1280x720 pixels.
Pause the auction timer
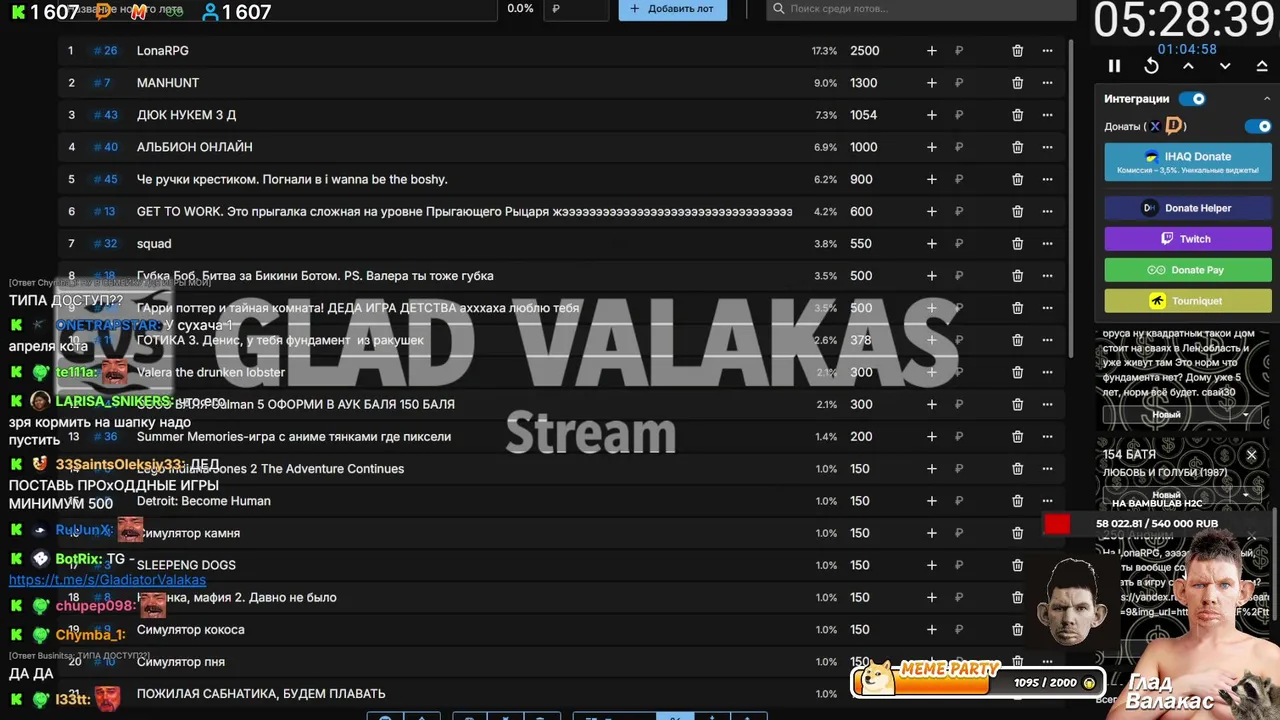pos(1114,66)
